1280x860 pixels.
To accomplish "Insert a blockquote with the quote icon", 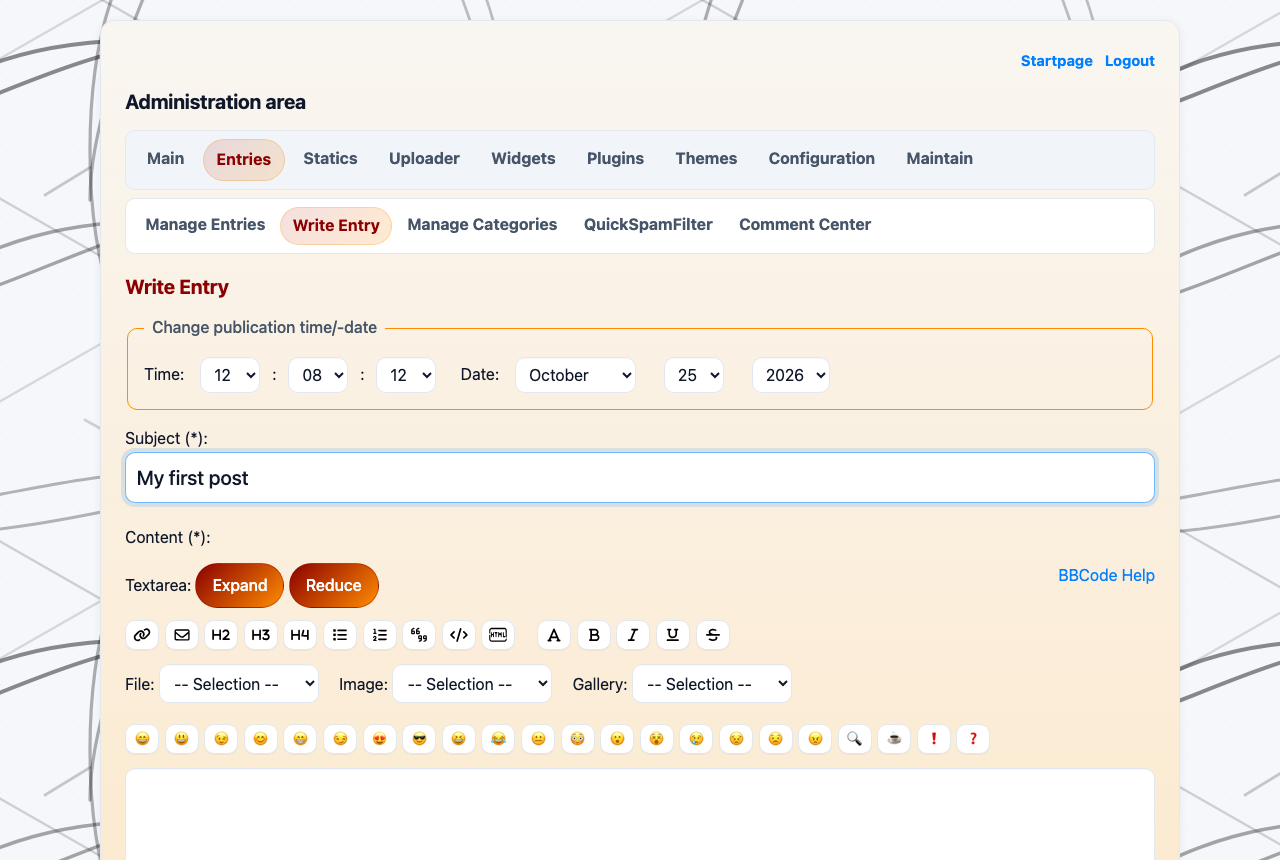I will (x=419, y=635).
